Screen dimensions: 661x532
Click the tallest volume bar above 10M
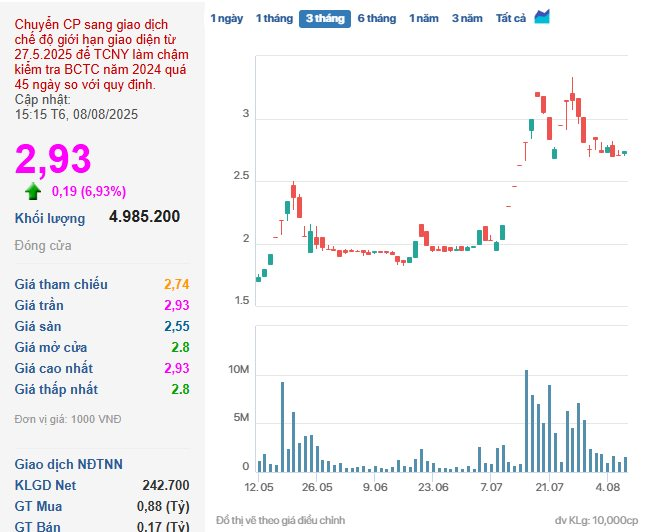[527, 420]
